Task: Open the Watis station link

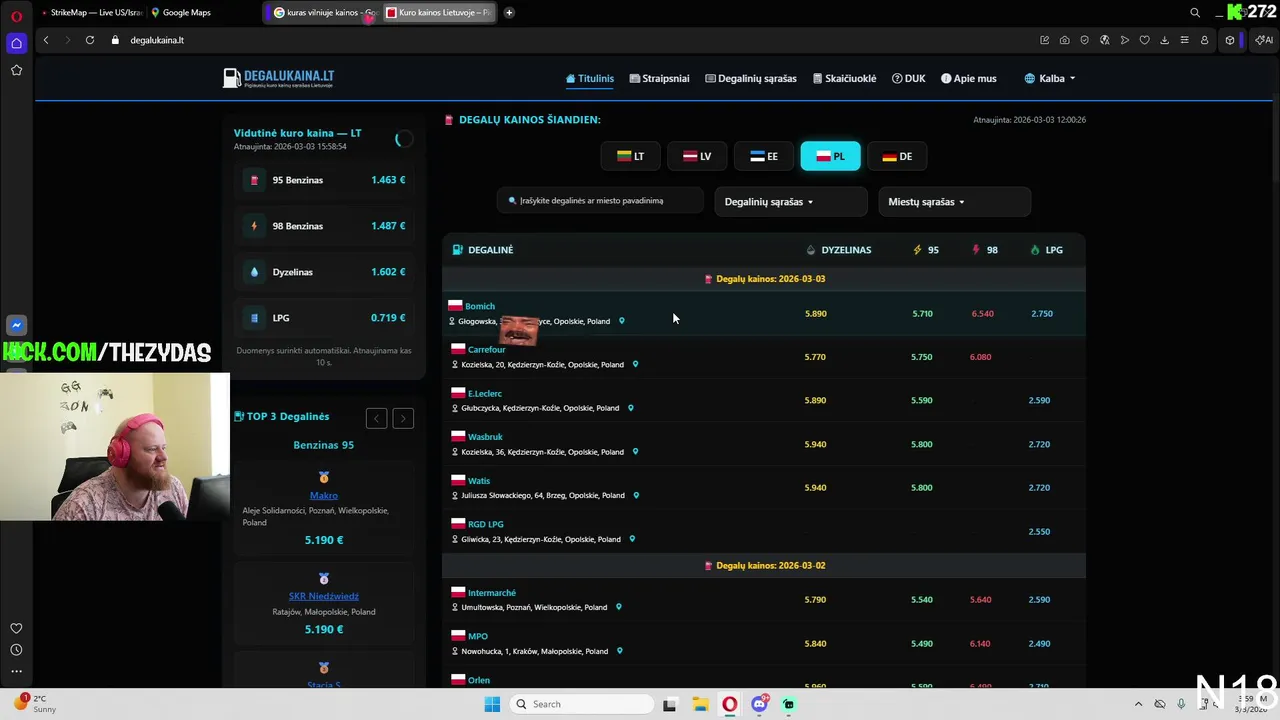Action: coord(479,481)
